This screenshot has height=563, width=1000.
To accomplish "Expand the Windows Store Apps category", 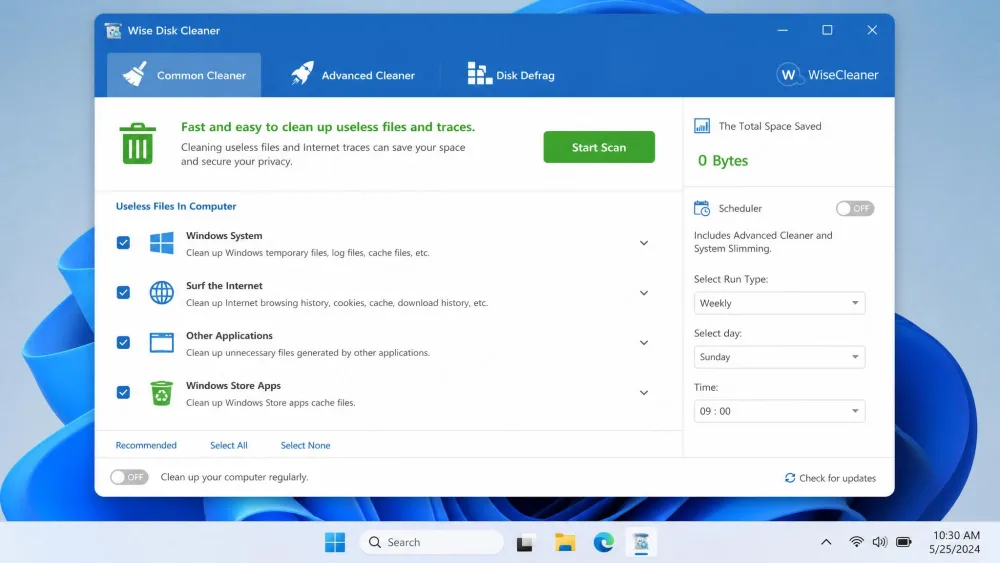I will tap(643, 393).
